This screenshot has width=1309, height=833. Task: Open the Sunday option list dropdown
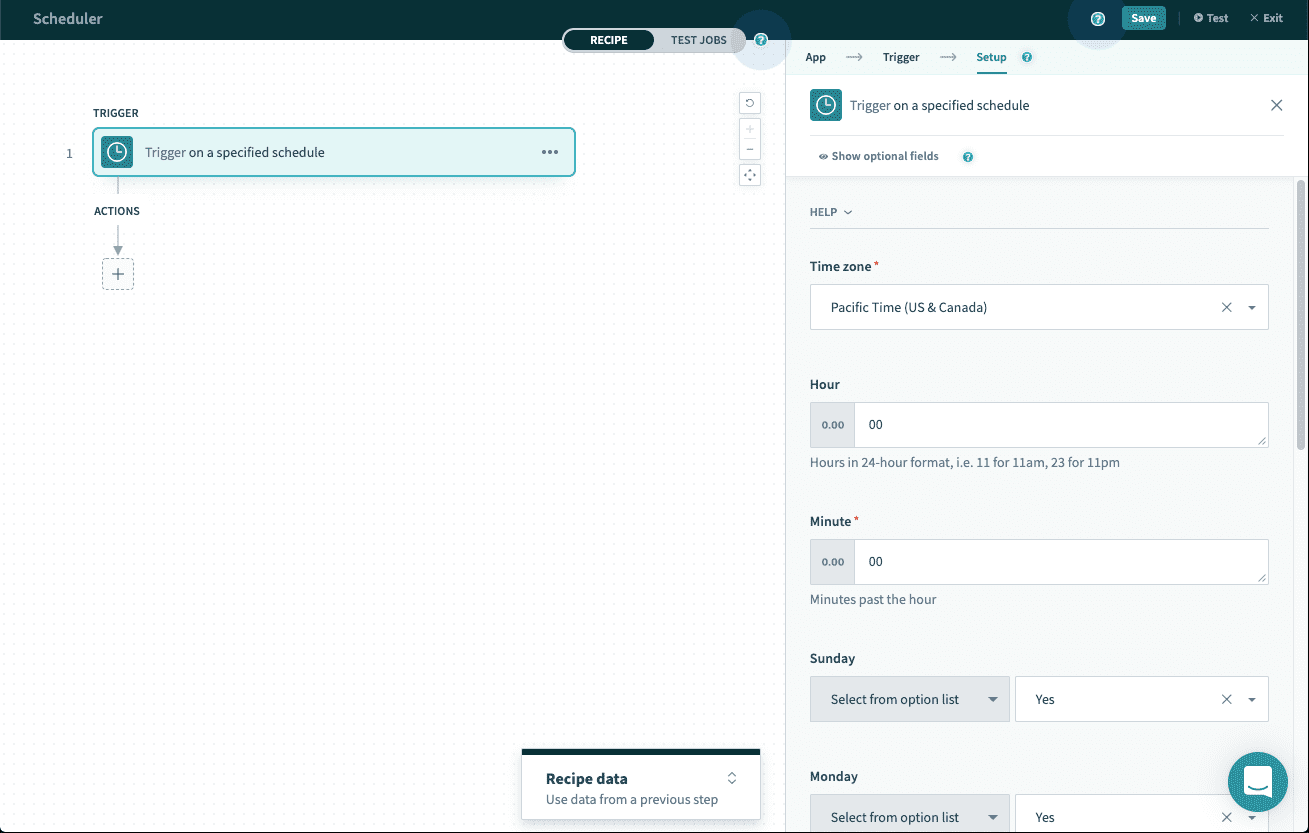tap(909, 698)
